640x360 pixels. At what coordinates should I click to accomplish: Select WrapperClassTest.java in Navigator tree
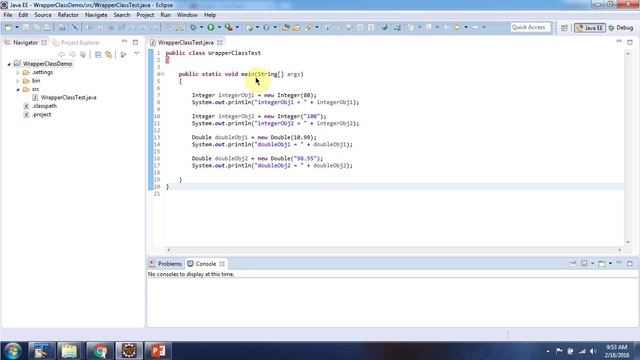pyautogui.click(x=69, y=98)
